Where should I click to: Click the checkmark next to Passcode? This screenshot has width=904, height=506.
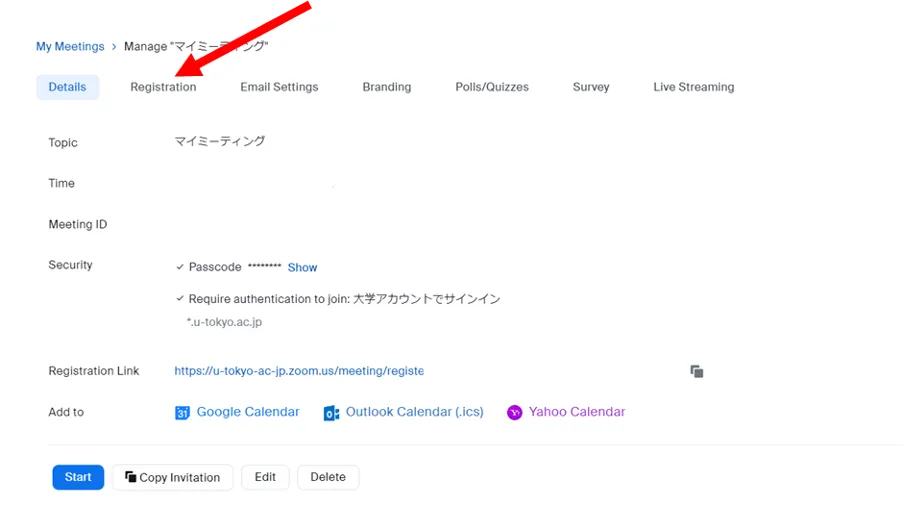[x=180, y=267]
